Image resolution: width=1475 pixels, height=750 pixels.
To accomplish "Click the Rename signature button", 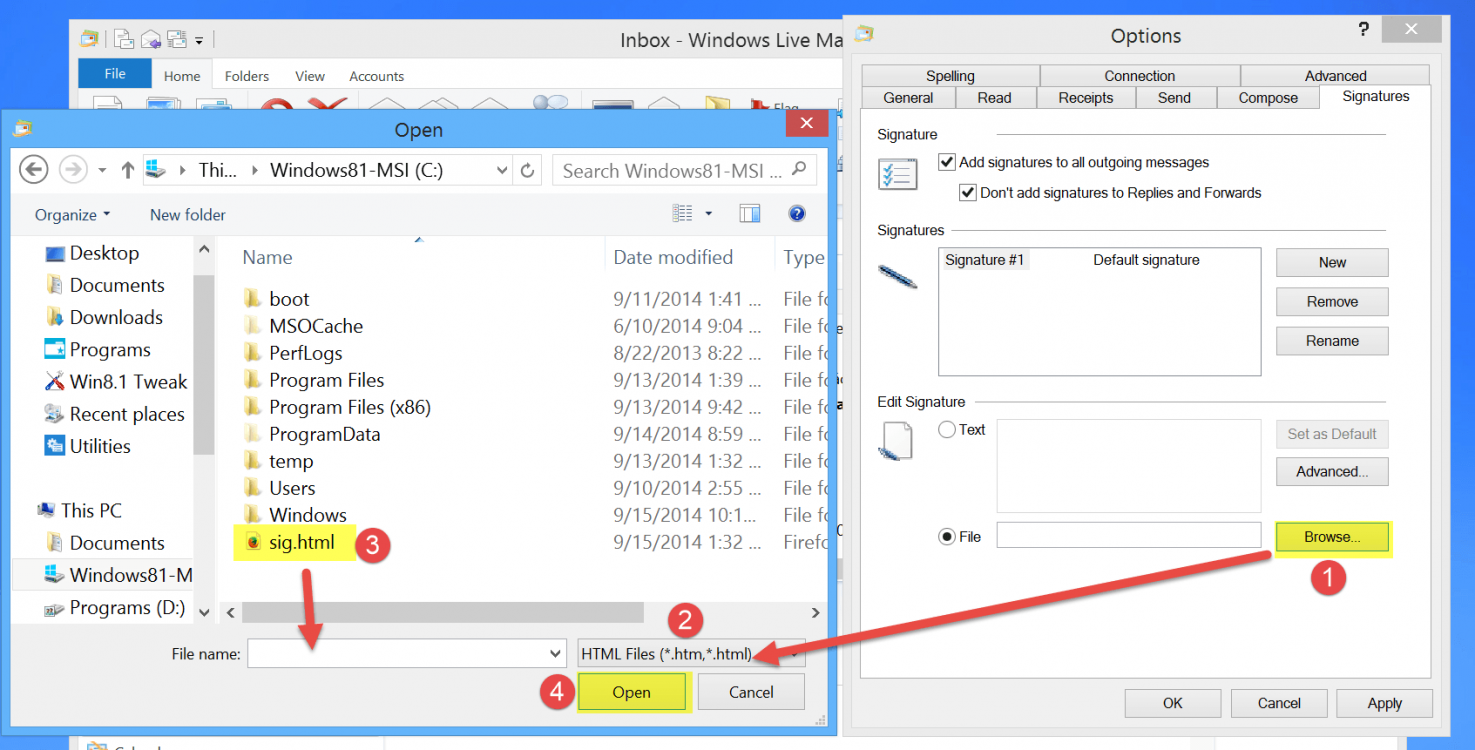I will [1332, 341].
